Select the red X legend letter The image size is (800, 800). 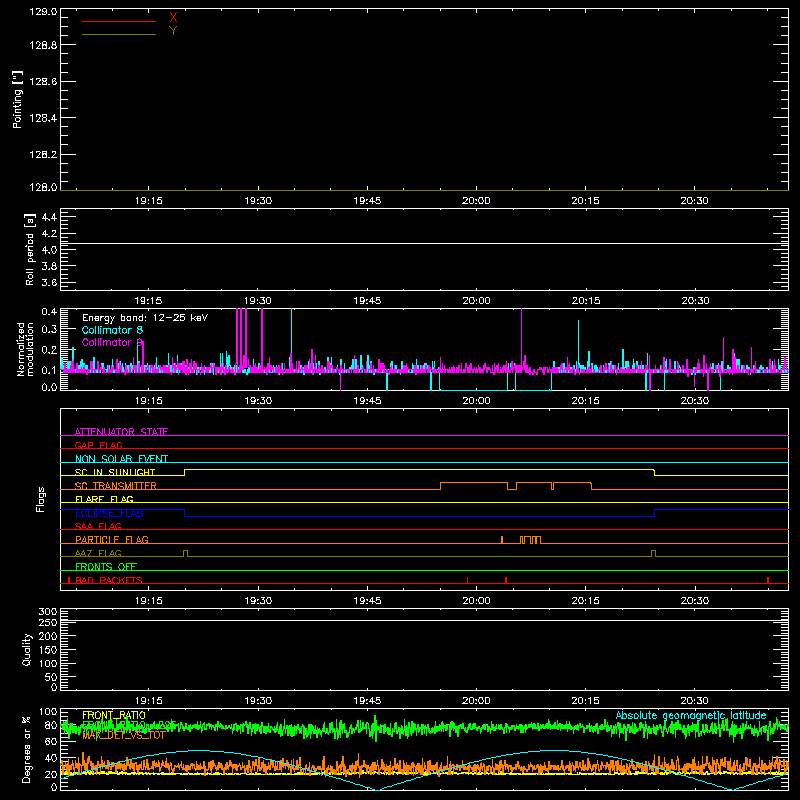point(173,18)
